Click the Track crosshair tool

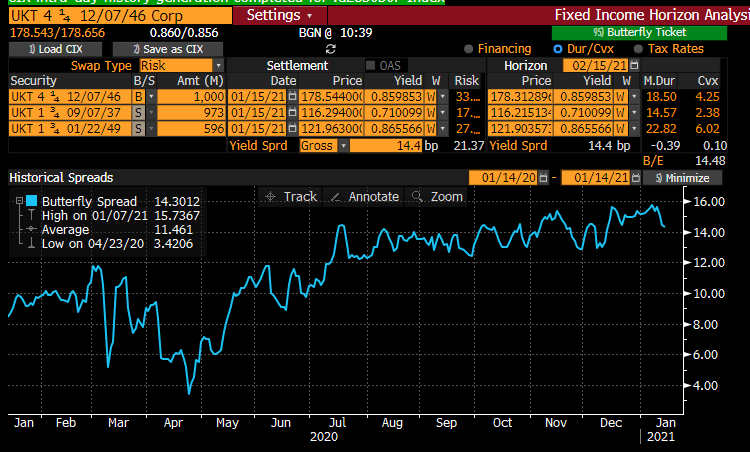[290, 197]
